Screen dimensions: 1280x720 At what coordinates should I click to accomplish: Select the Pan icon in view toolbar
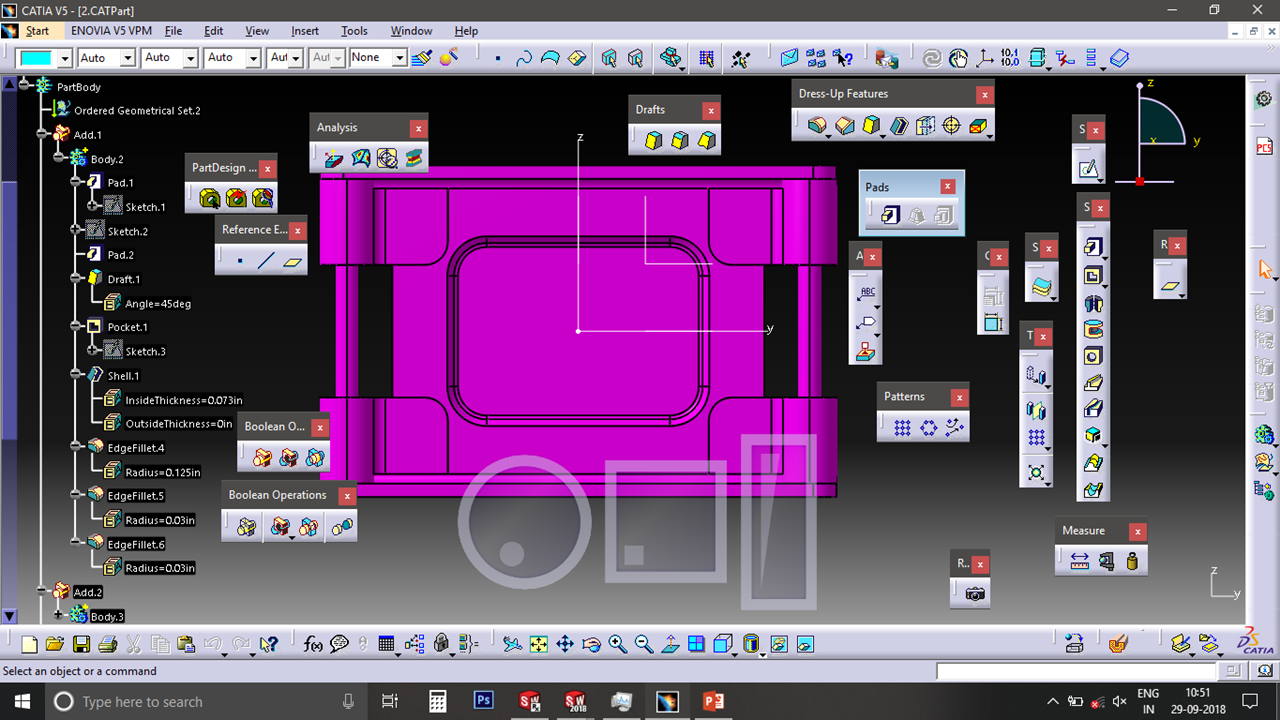pos(564,644)
